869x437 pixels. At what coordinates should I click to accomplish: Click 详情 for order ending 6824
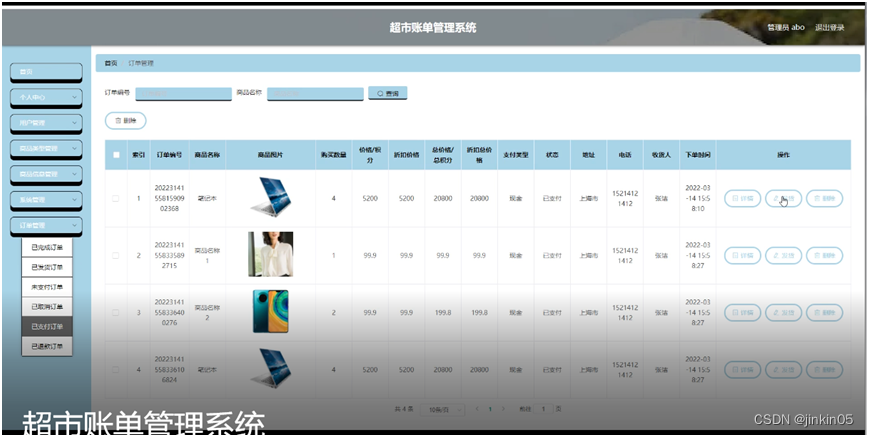(x=743, y=370)
